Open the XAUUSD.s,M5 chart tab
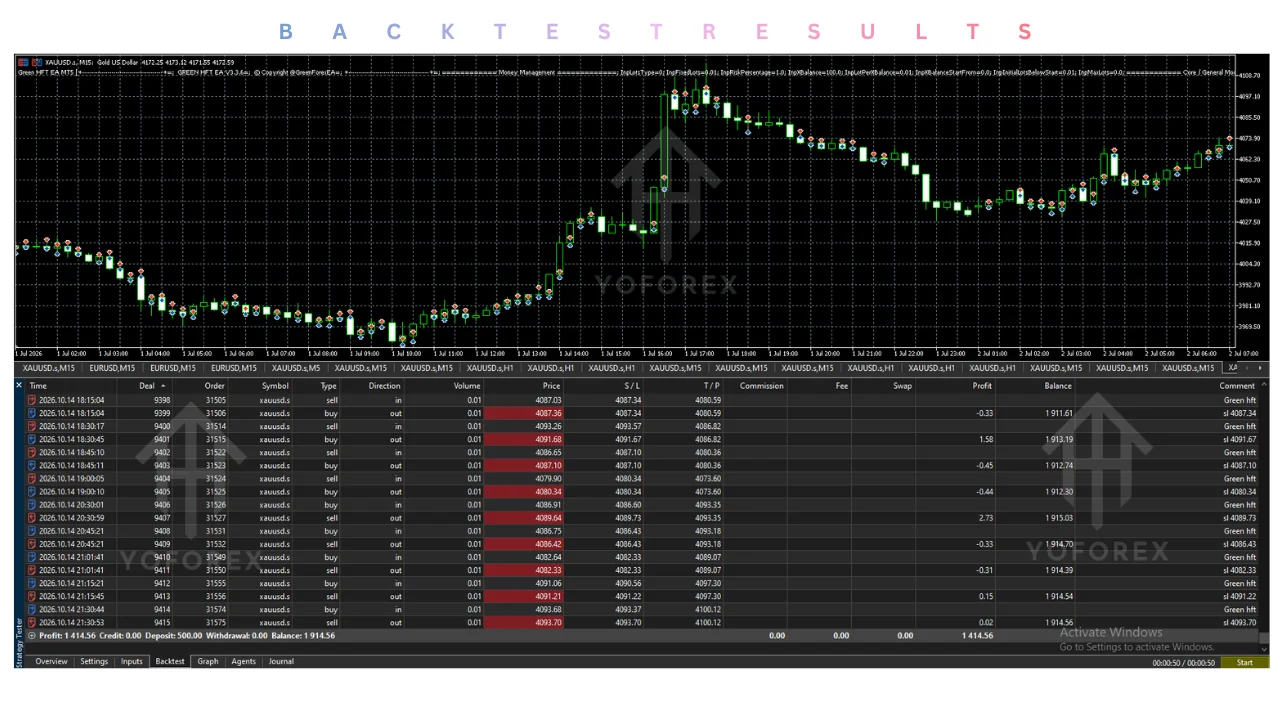 pos(297,368)
